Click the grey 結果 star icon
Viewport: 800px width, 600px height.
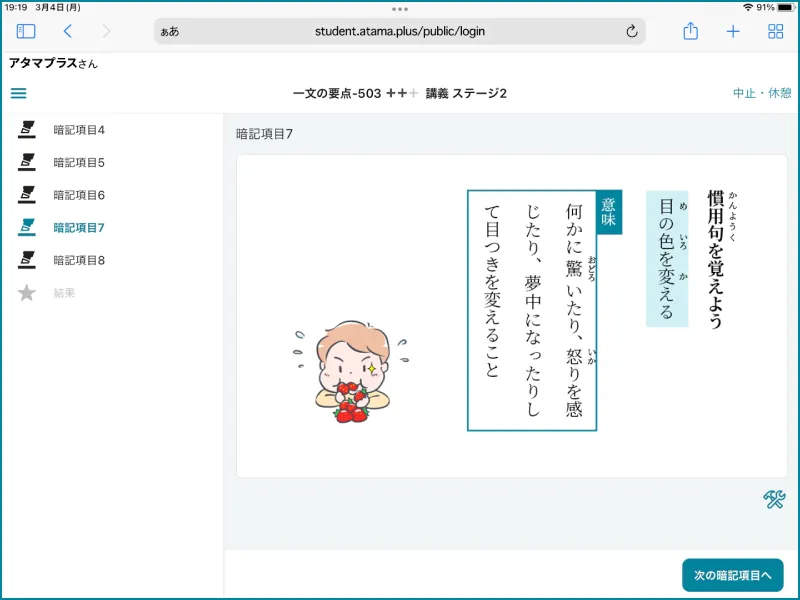coord(27,293)
